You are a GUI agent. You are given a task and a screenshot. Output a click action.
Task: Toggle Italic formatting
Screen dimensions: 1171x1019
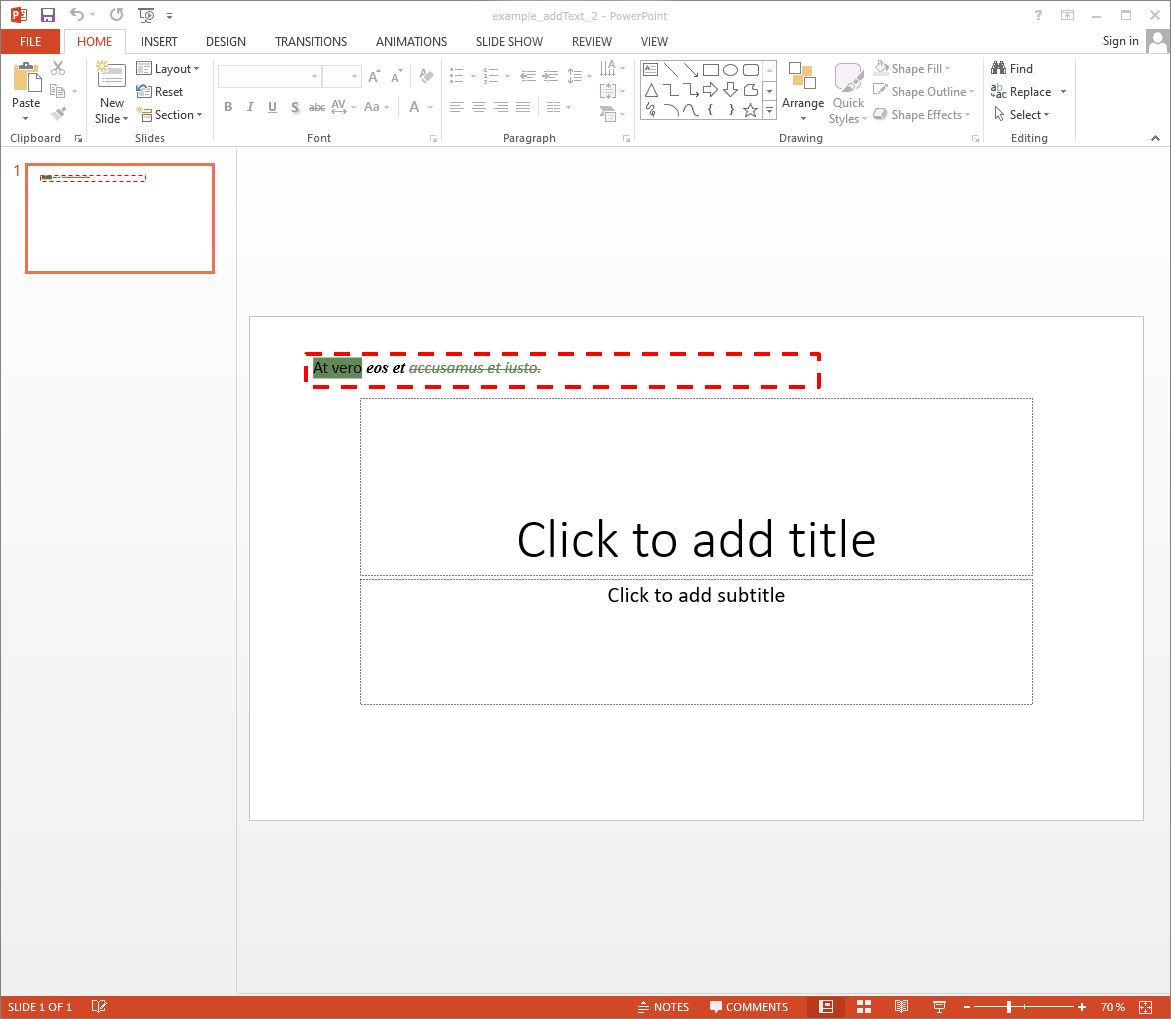tap(250, 107)
